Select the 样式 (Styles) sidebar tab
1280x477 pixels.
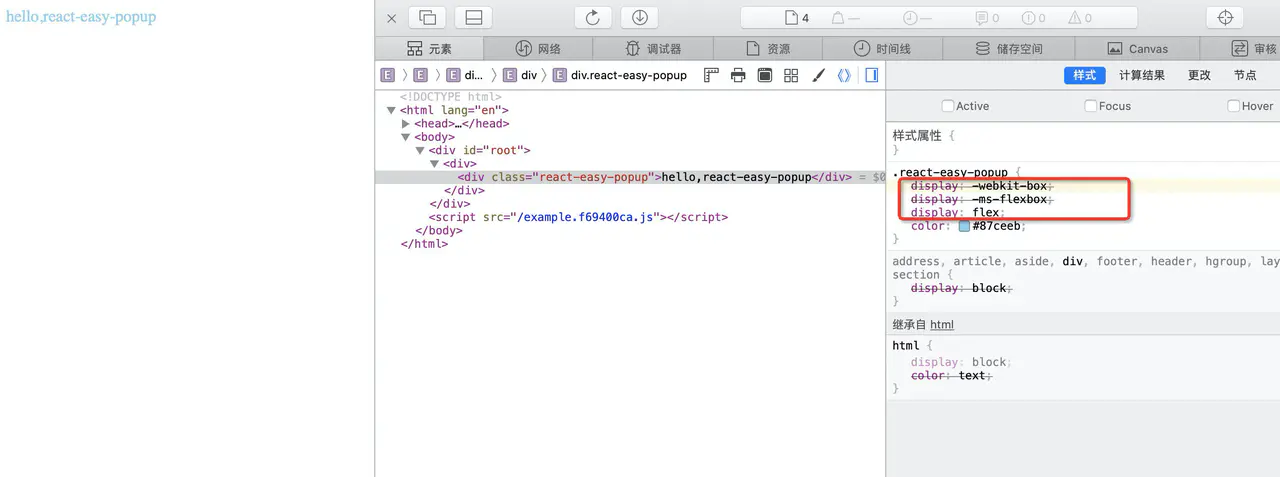[1085, 75]
